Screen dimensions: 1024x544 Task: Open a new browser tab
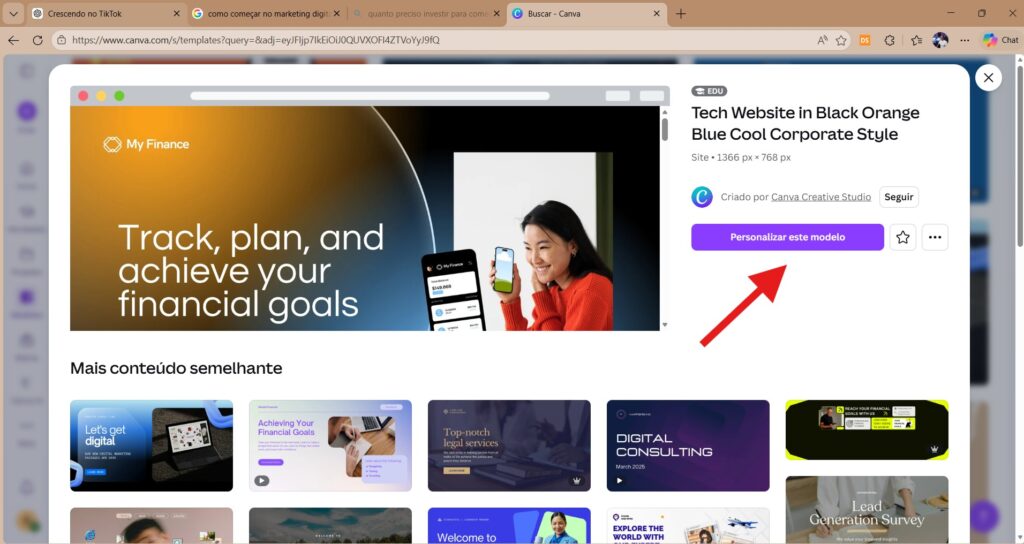click(x=680, y=13)
